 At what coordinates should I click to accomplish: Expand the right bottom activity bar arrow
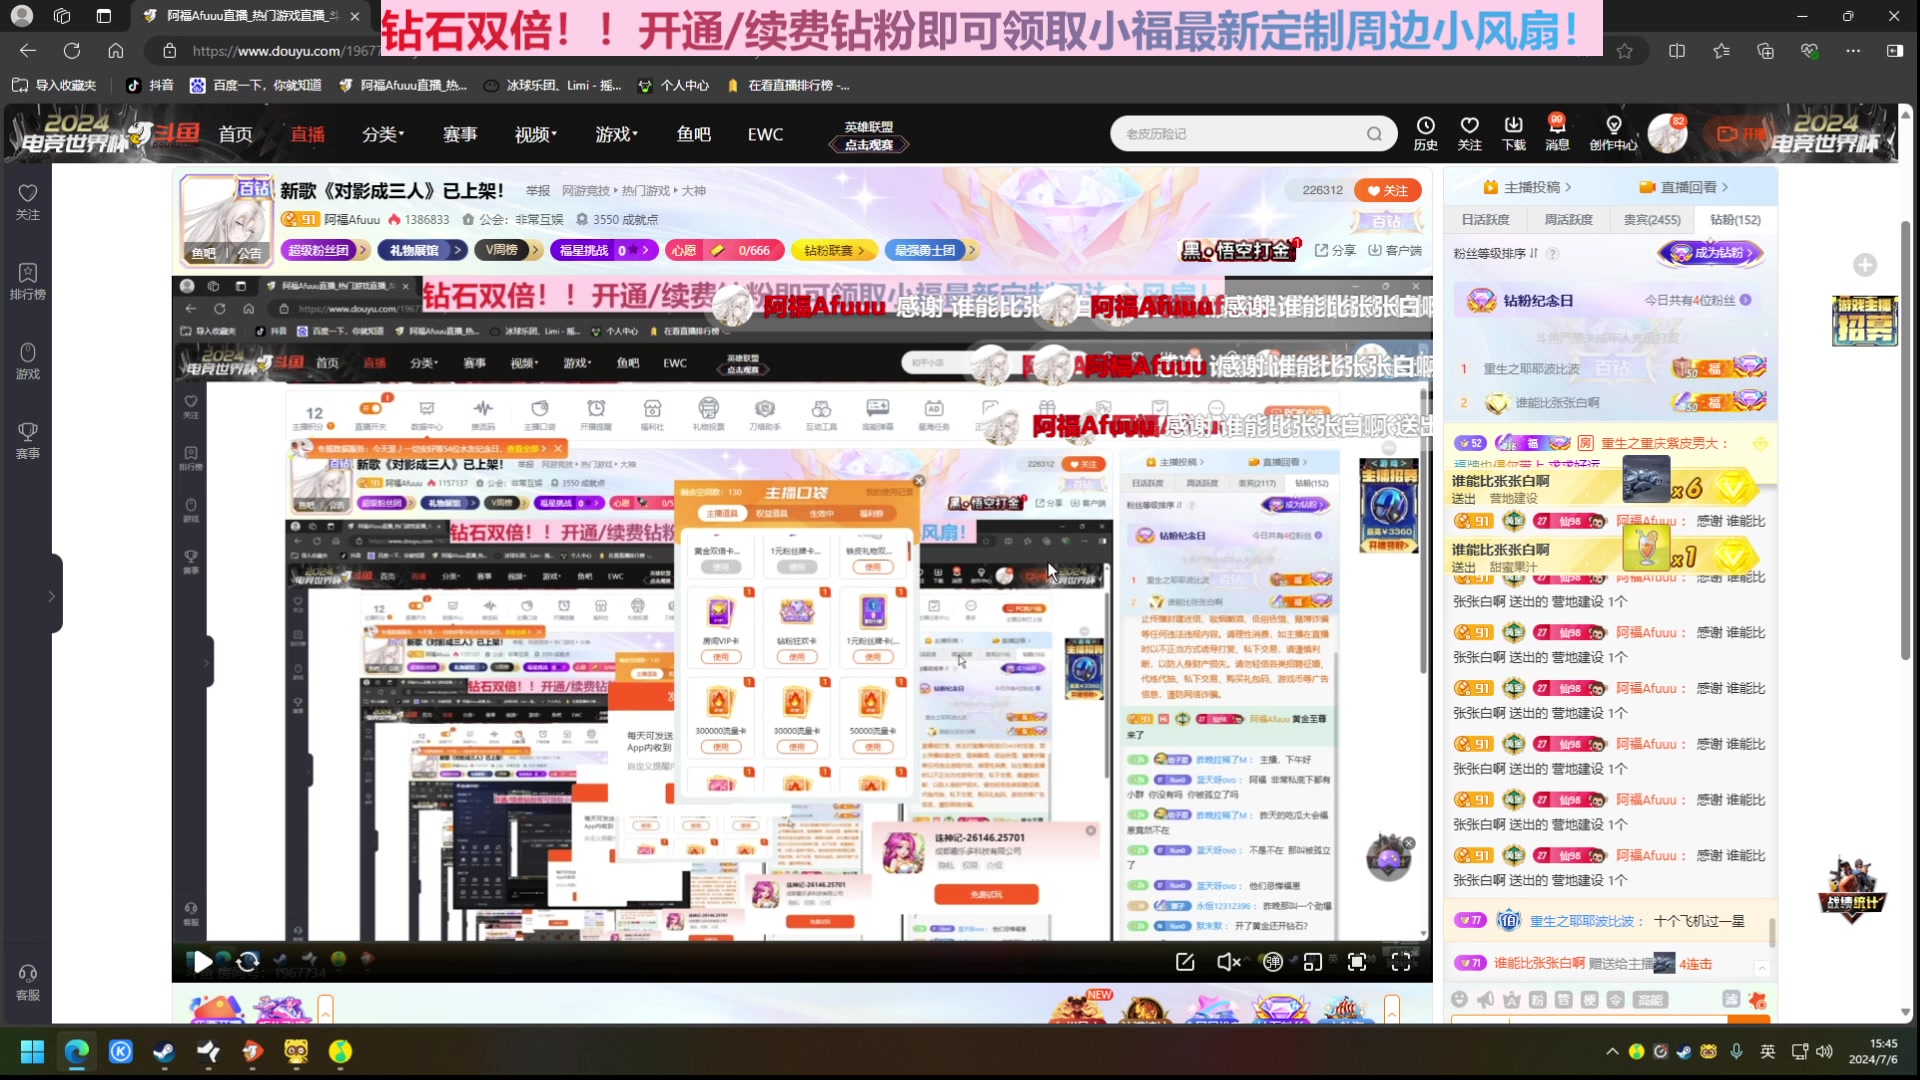pos(1392,1011)
